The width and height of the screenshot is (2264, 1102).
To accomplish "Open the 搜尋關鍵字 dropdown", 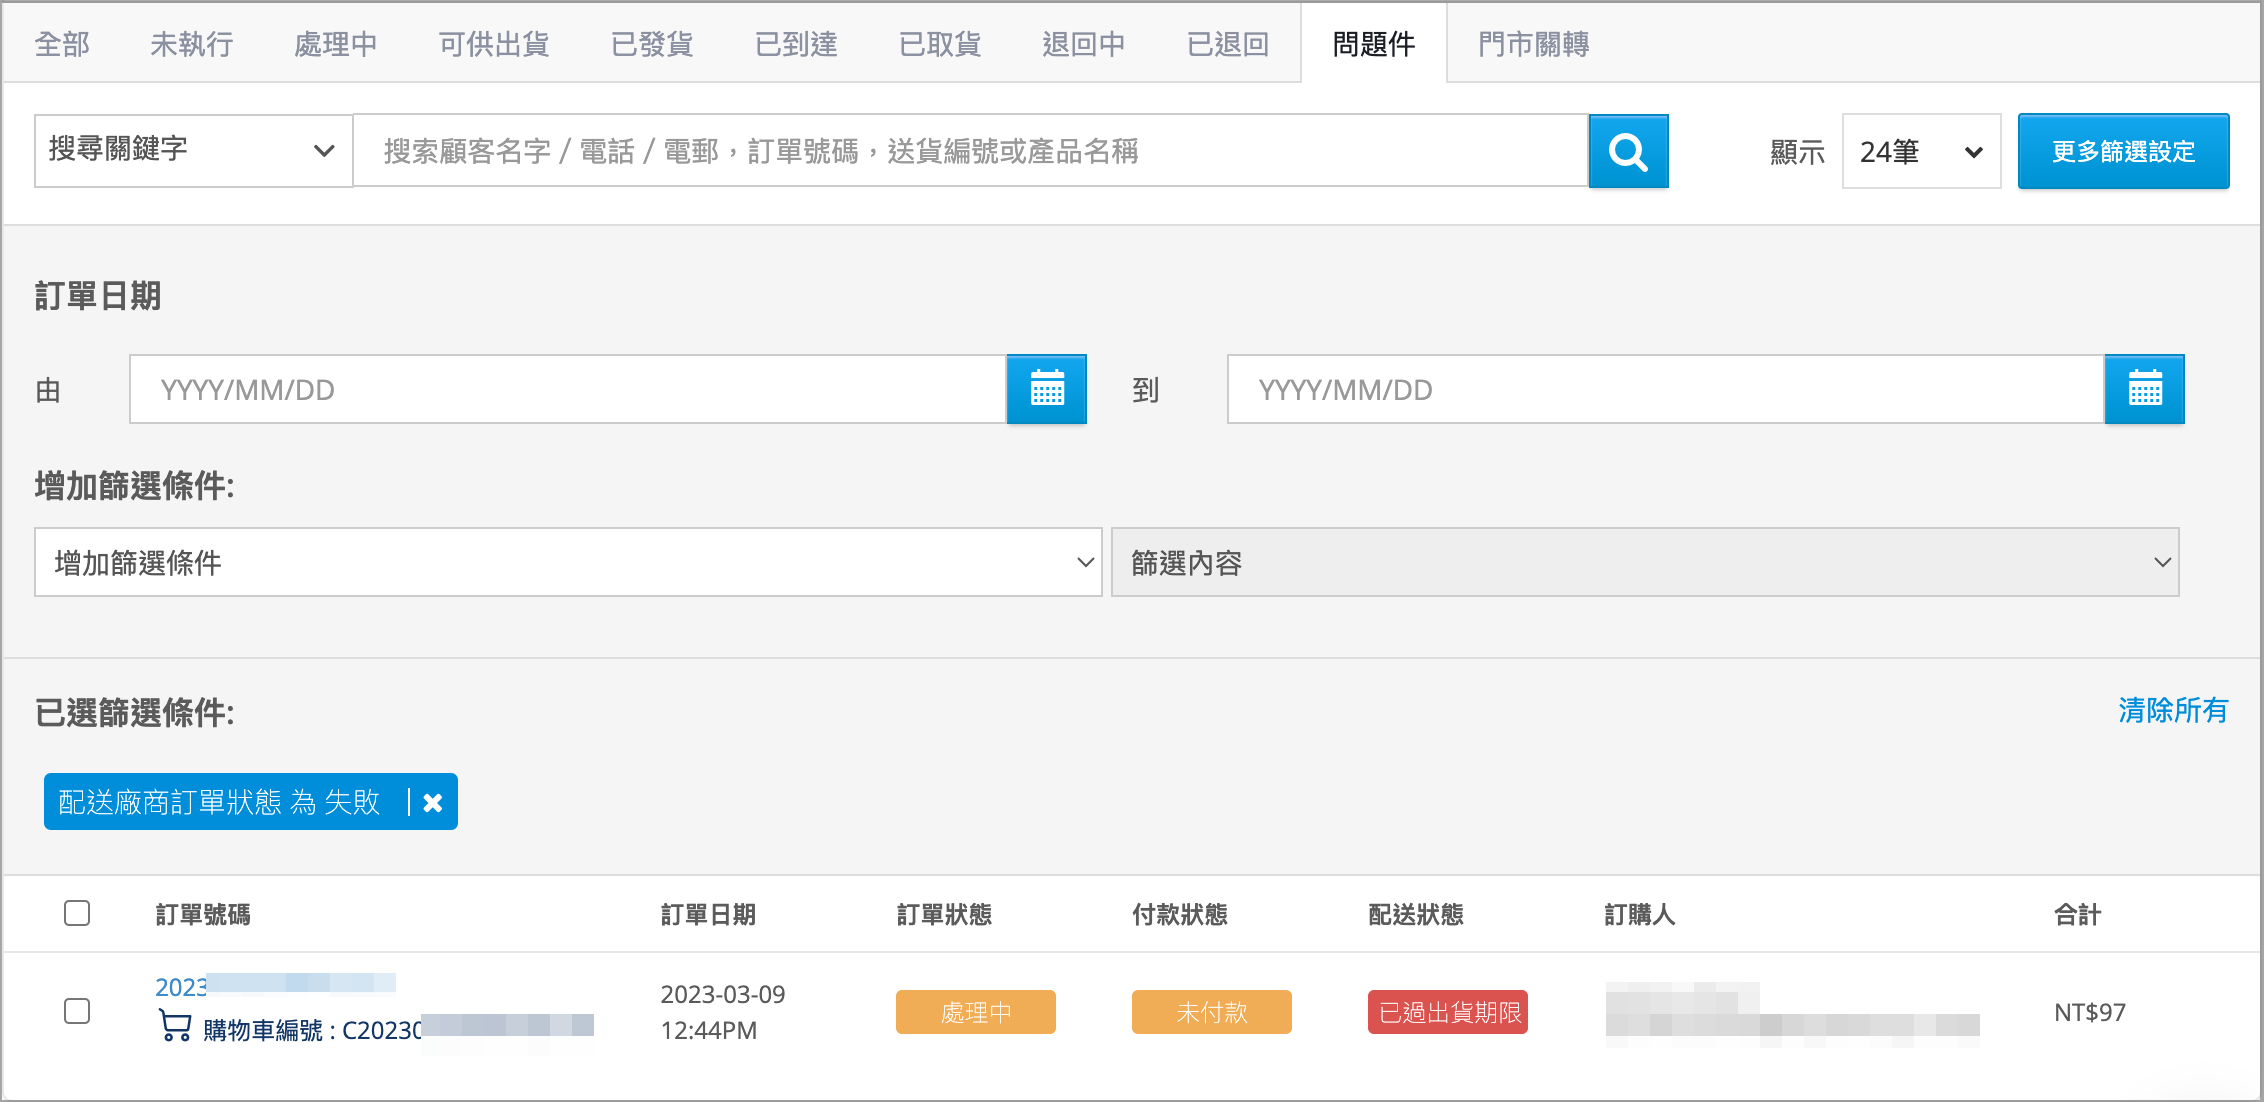I will 193,150.
